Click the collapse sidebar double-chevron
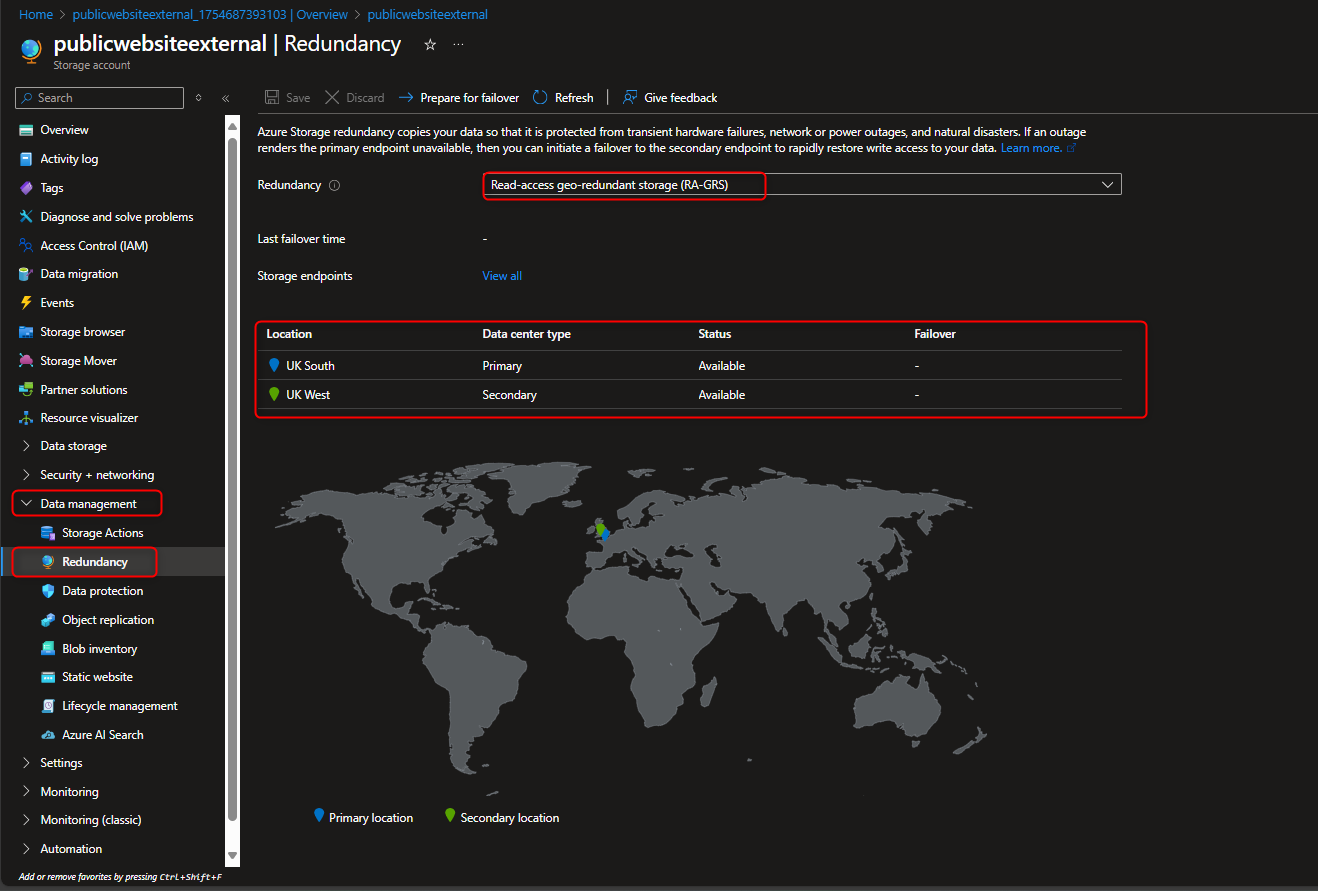Viewport: 1318px width, 891px height. (225, 98)
